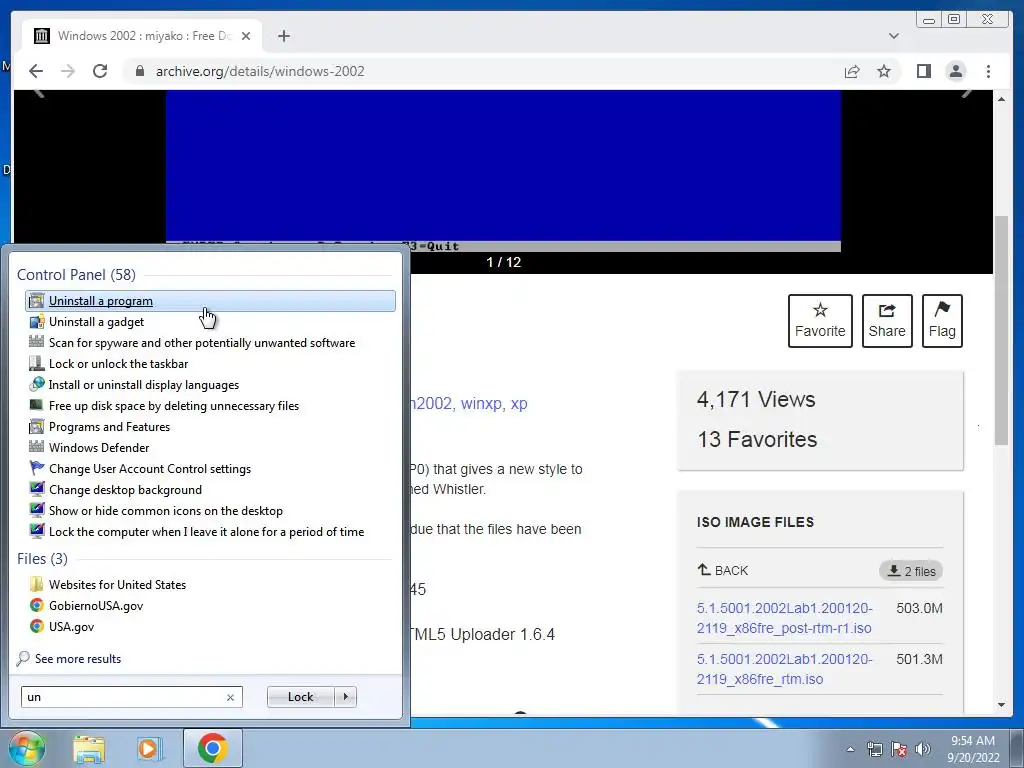Click the Lock button
The image size is (1024, 768).
[x=300, y=697]
